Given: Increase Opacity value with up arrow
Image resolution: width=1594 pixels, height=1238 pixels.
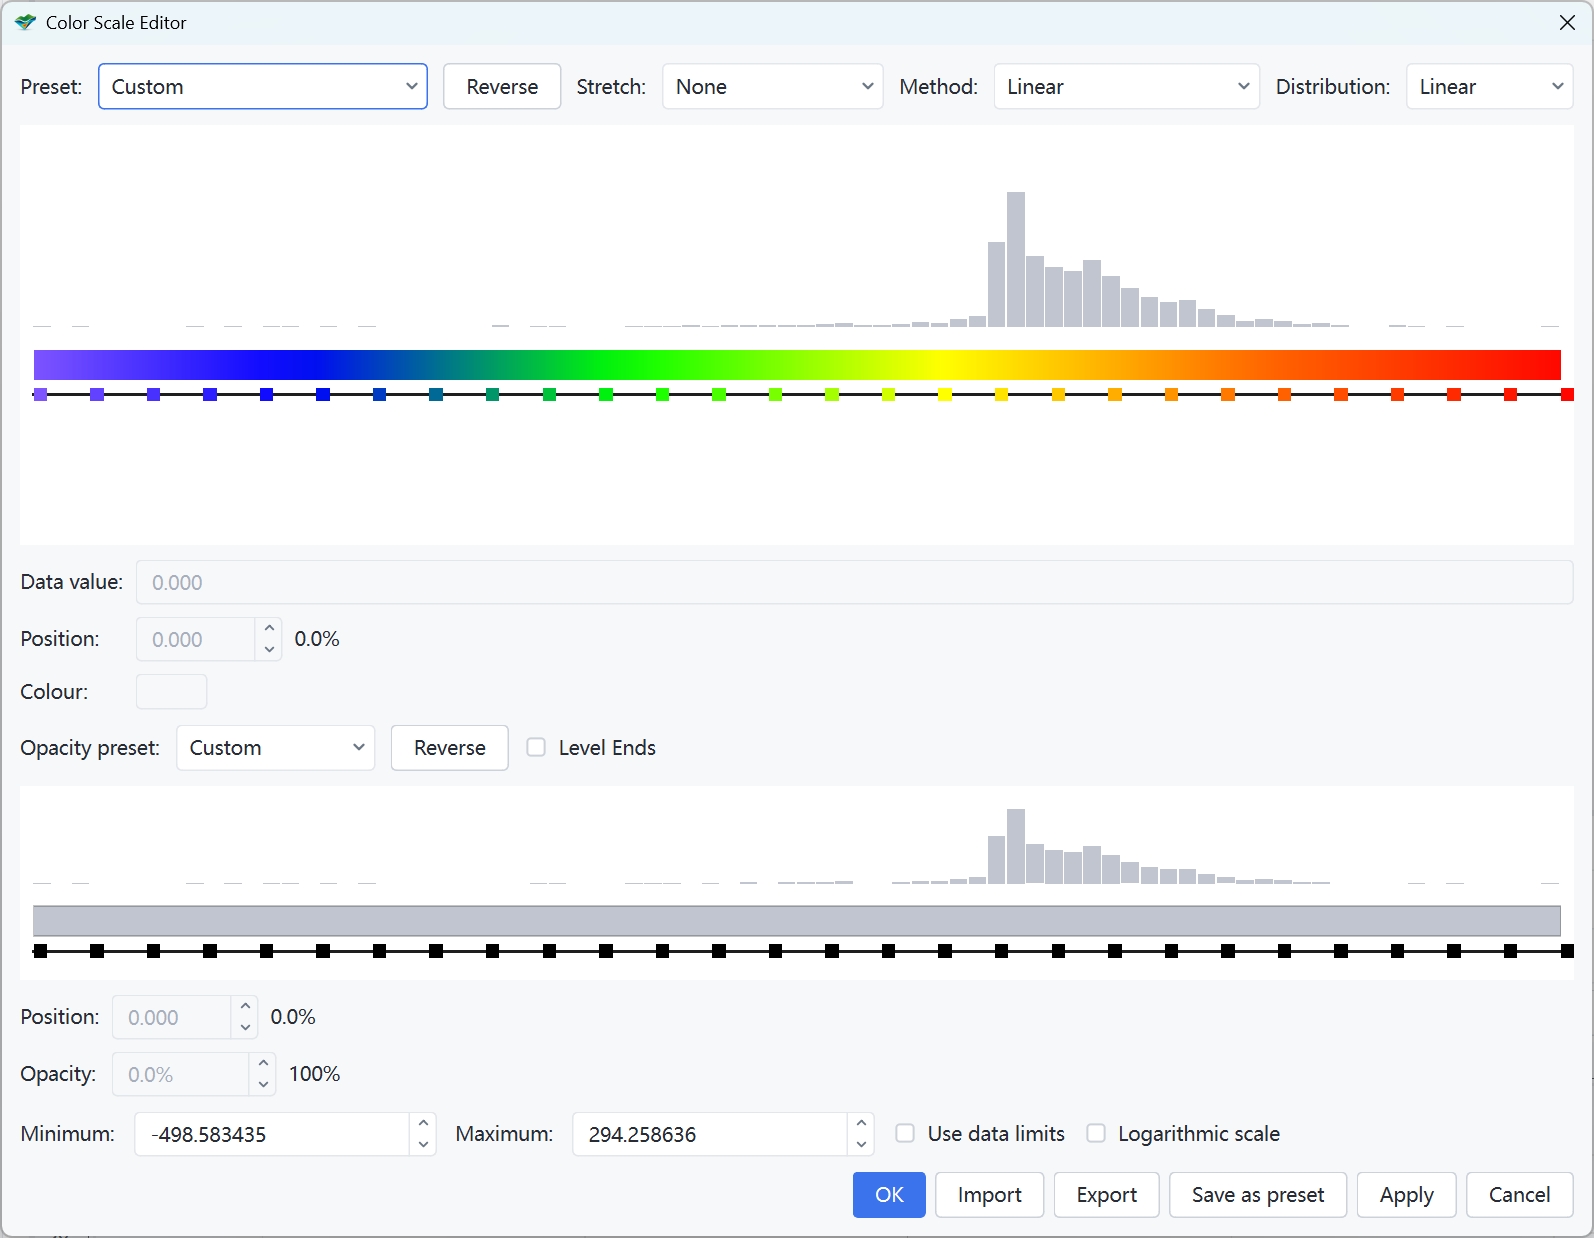Looking at the screenshot, I should [x=263, y=1064].
